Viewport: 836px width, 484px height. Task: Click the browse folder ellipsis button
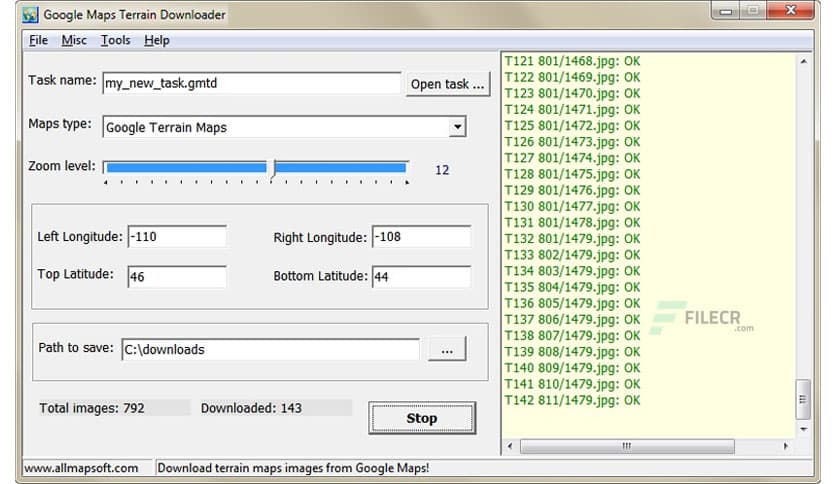(447, 350)
